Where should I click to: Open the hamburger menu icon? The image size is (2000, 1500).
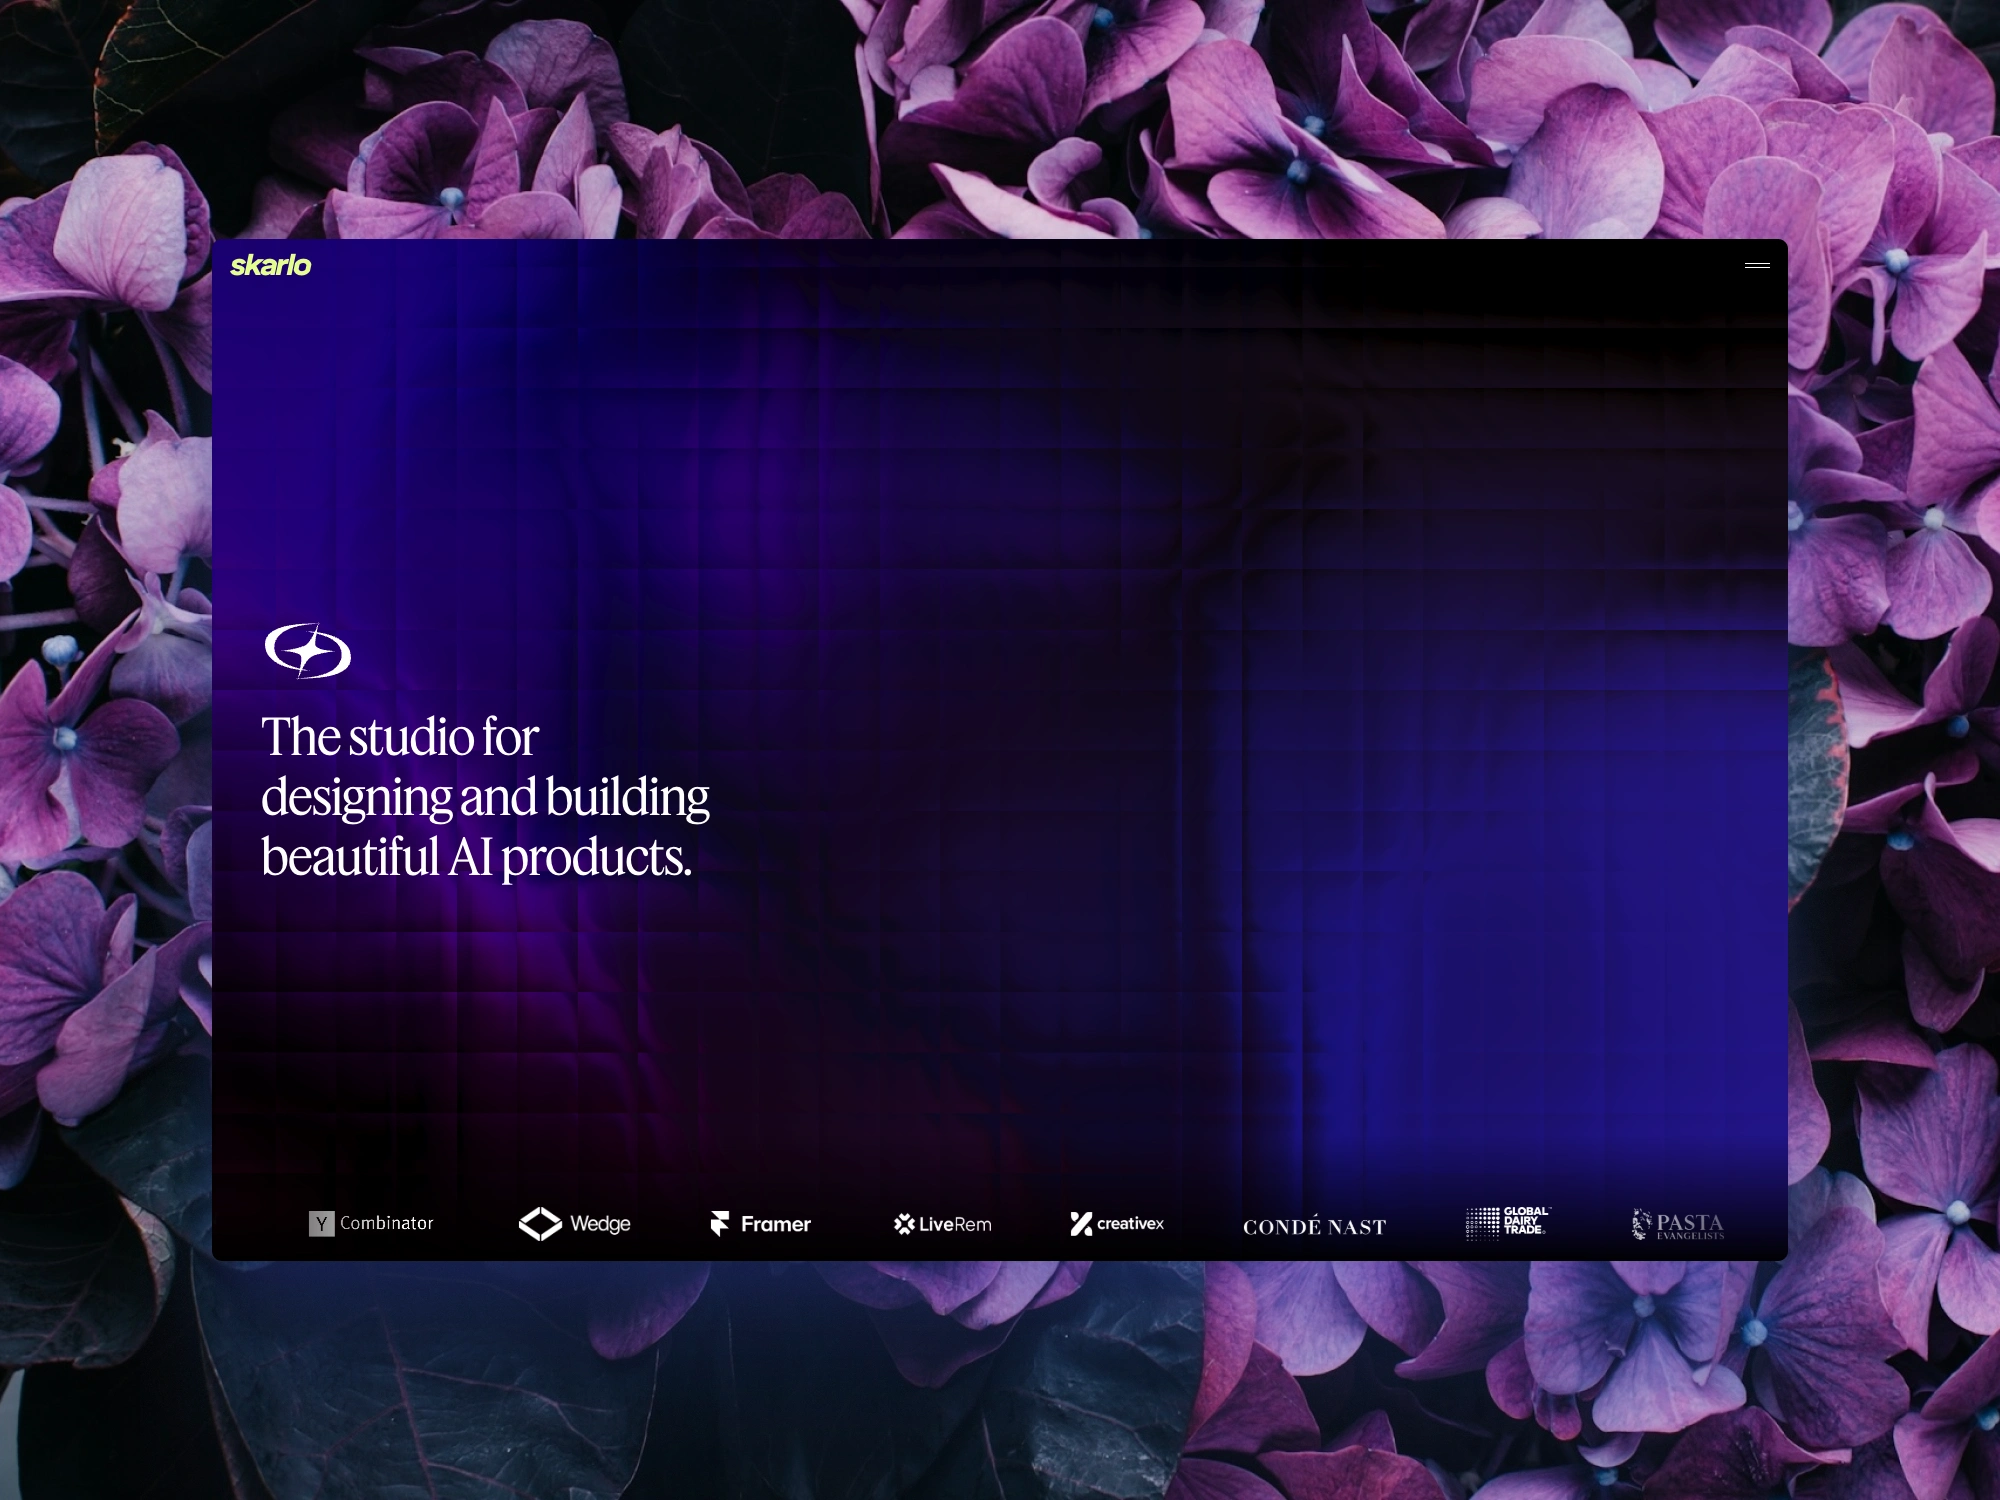coord(1757,266)
